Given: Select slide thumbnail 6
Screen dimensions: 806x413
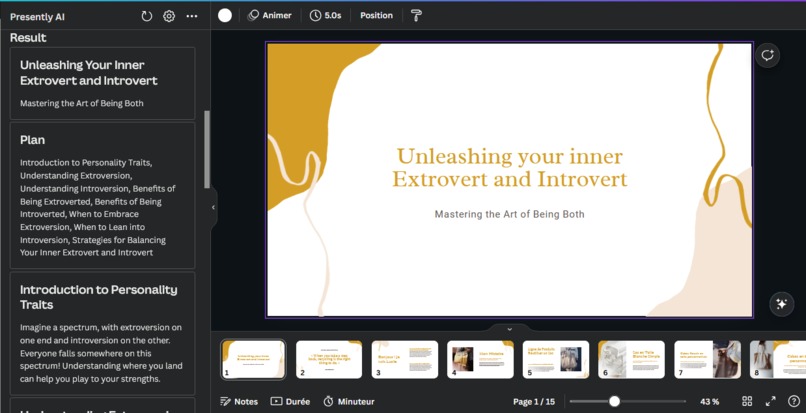Looking at the screenshot, I should click(631, 359).
